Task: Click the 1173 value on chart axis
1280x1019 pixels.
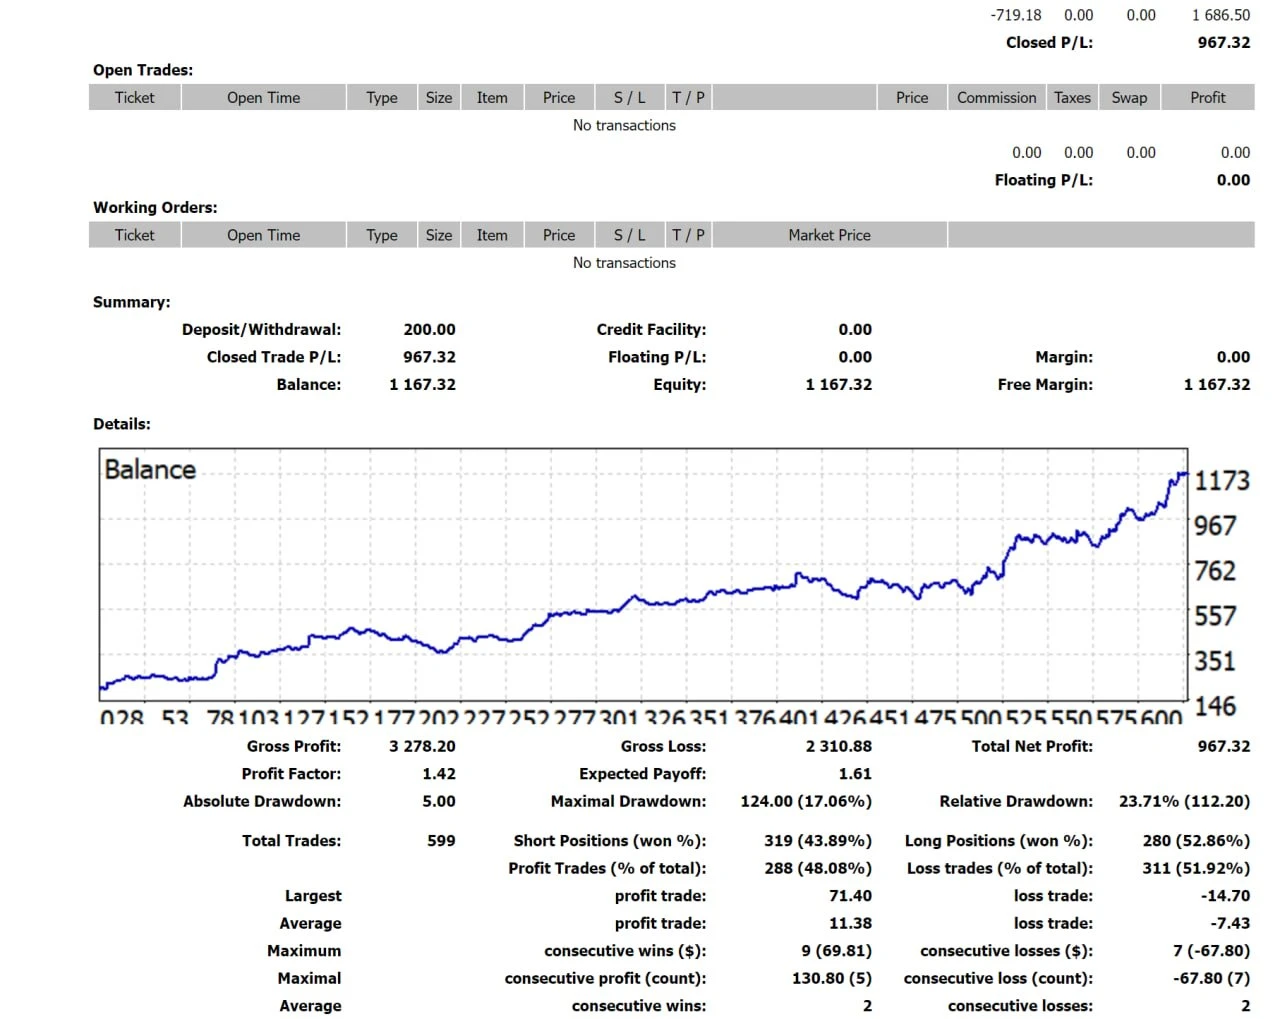Action: [1221, 481]
